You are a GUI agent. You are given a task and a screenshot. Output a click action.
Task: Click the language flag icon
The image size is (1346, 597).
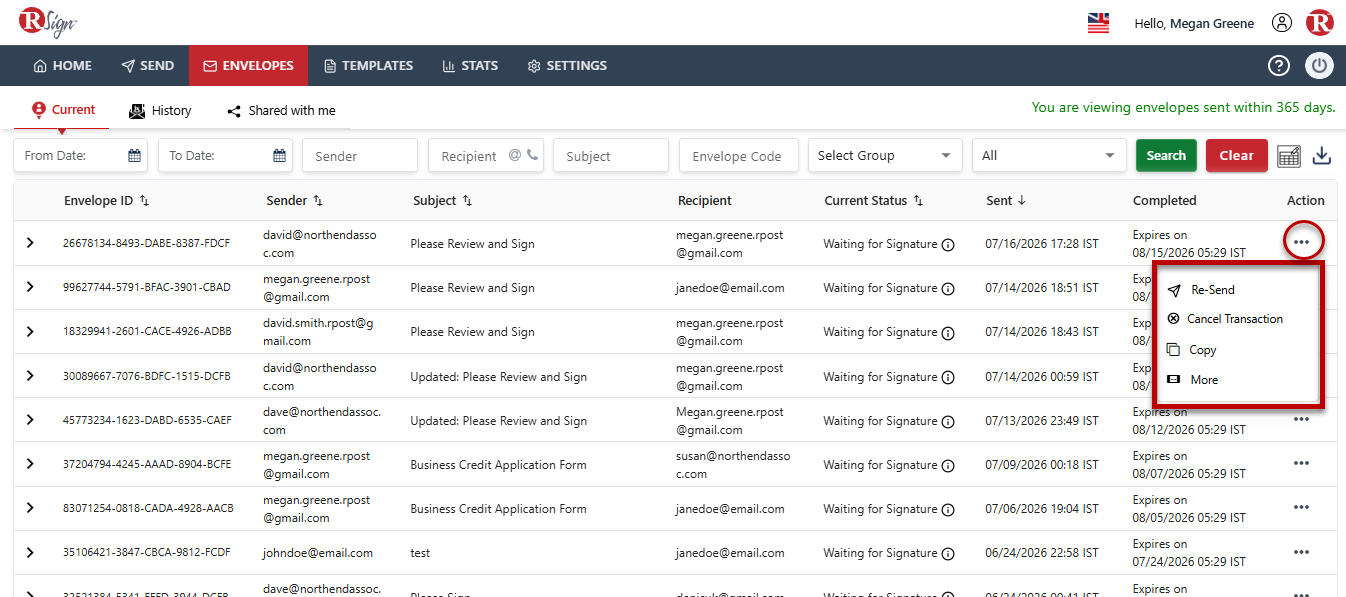[x=1098, y=23]
